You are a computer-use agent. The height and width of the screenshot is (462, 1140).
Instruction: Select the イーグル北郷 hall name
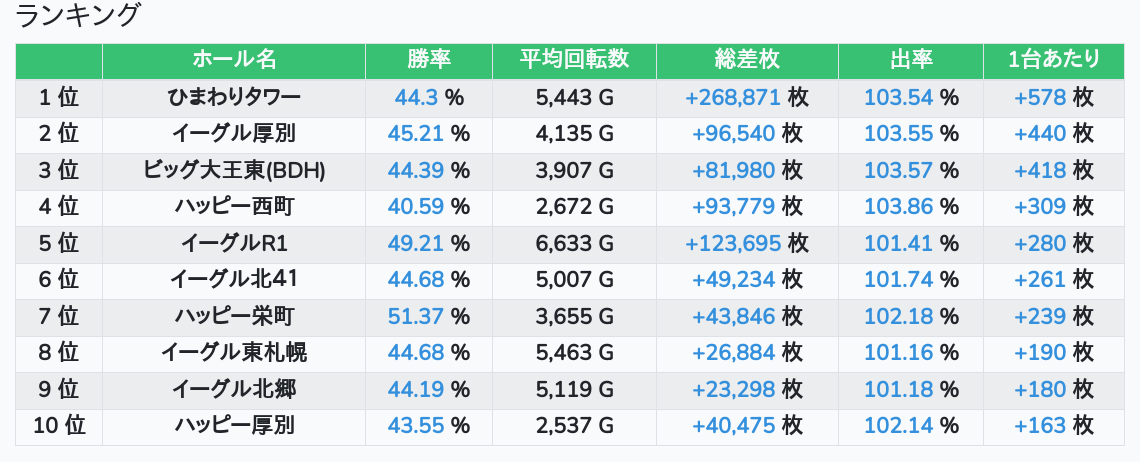(x=233, y=389)
